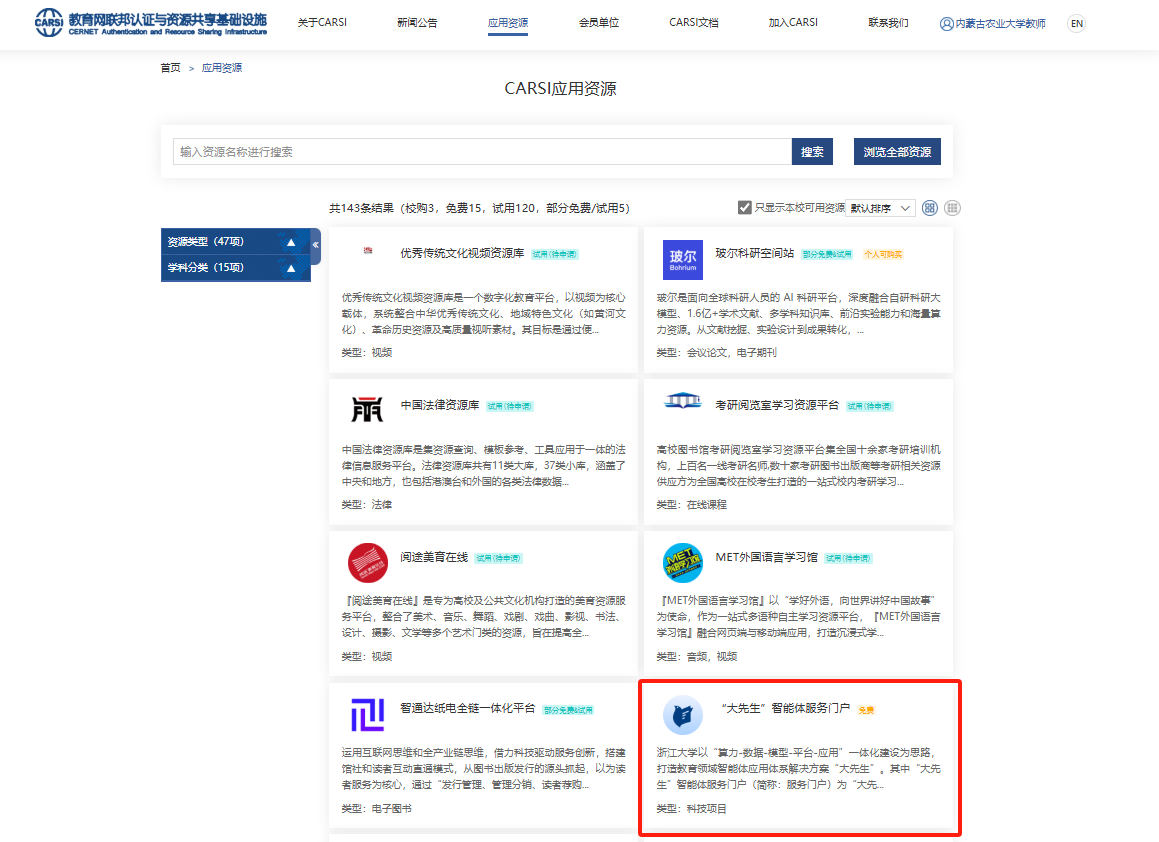Screen dimensions: 1159x842
Task: Switch language with the EN button
Action: tap(1077, 24)
